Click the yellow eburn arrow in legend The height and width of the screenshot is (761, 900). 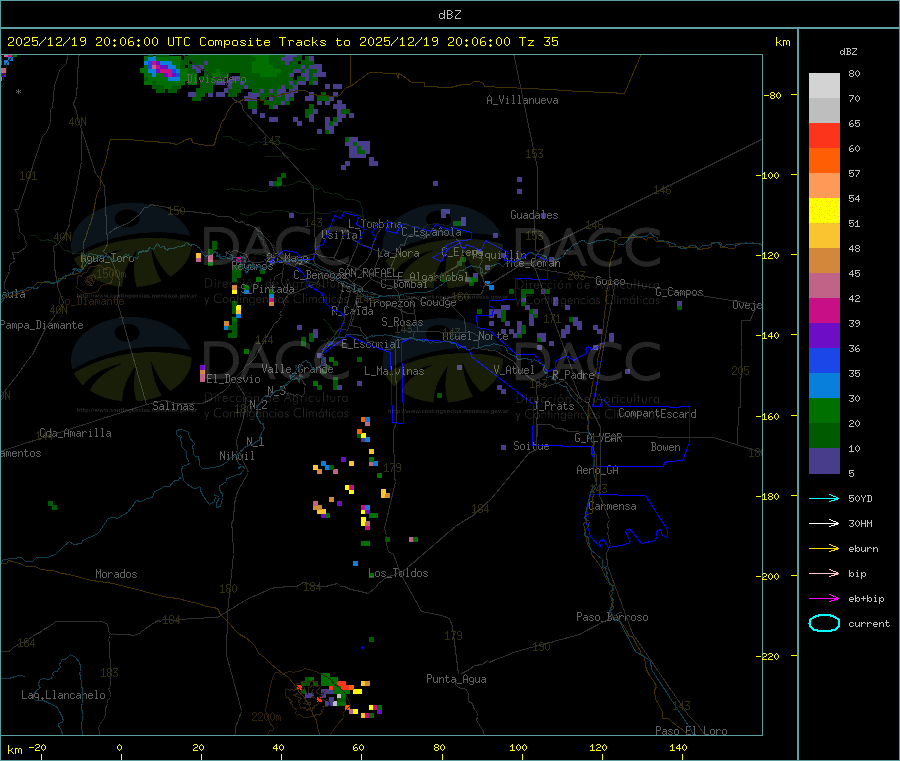pos(824,549)
